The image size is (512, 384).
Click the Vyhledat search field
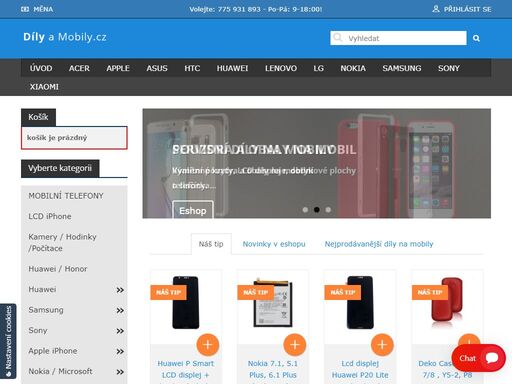tap(398, 38)
